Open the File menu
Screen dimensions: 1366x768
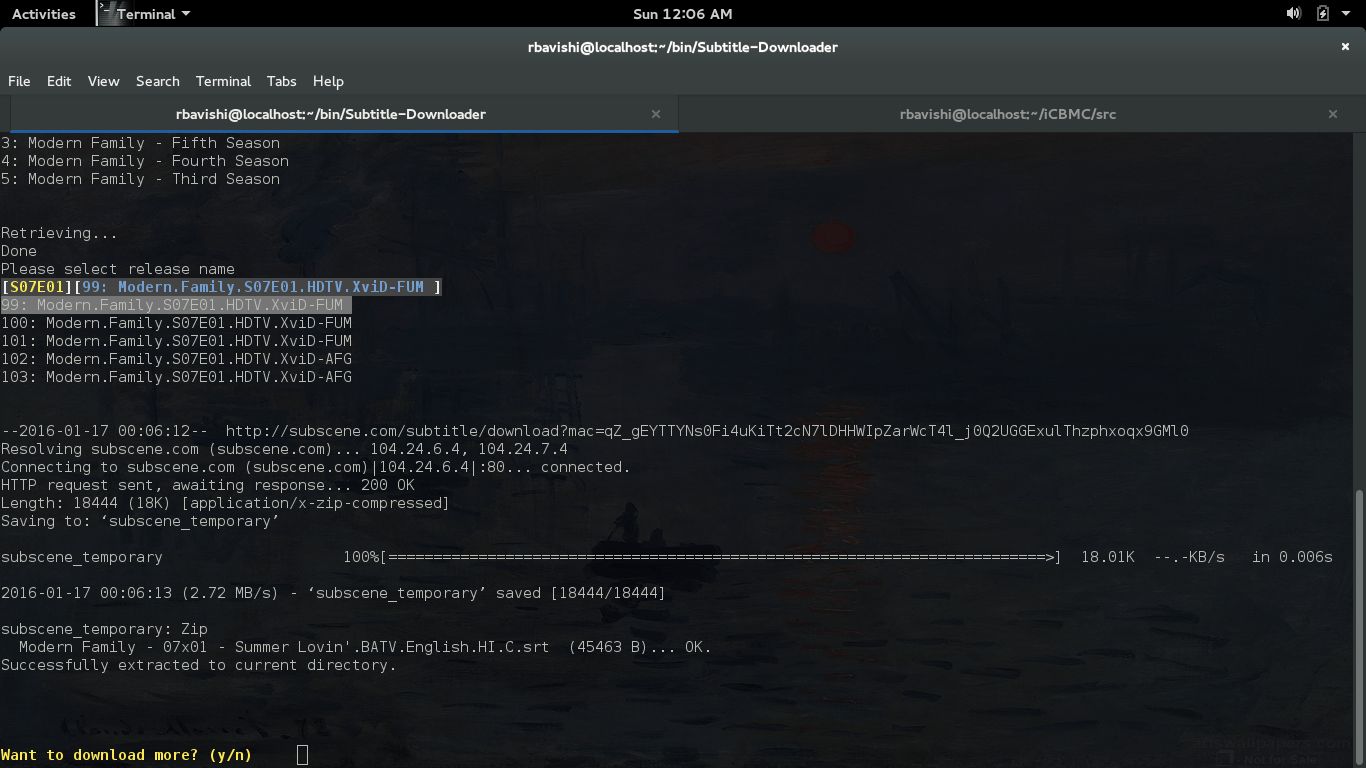tap(19, 81)
